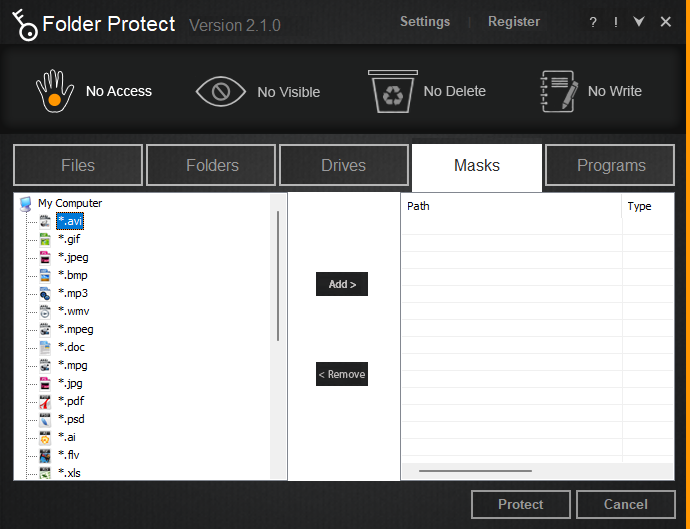Click the *.doc file type icon
The height and width of the screenshot is (529, 690).
click(45, 348)
